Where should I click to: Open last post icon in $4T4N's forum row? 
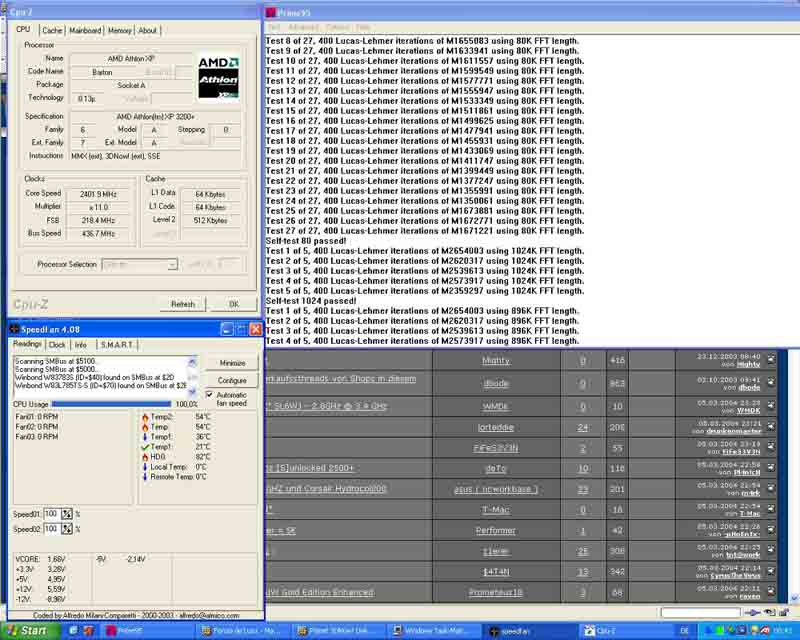[x=771, y=570]
